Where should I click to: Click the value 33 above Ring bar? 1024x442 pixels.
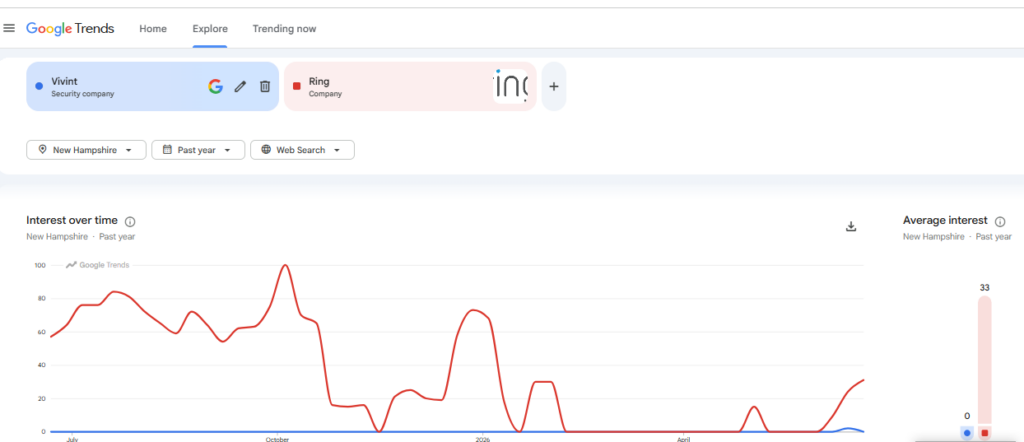[984, 287]
